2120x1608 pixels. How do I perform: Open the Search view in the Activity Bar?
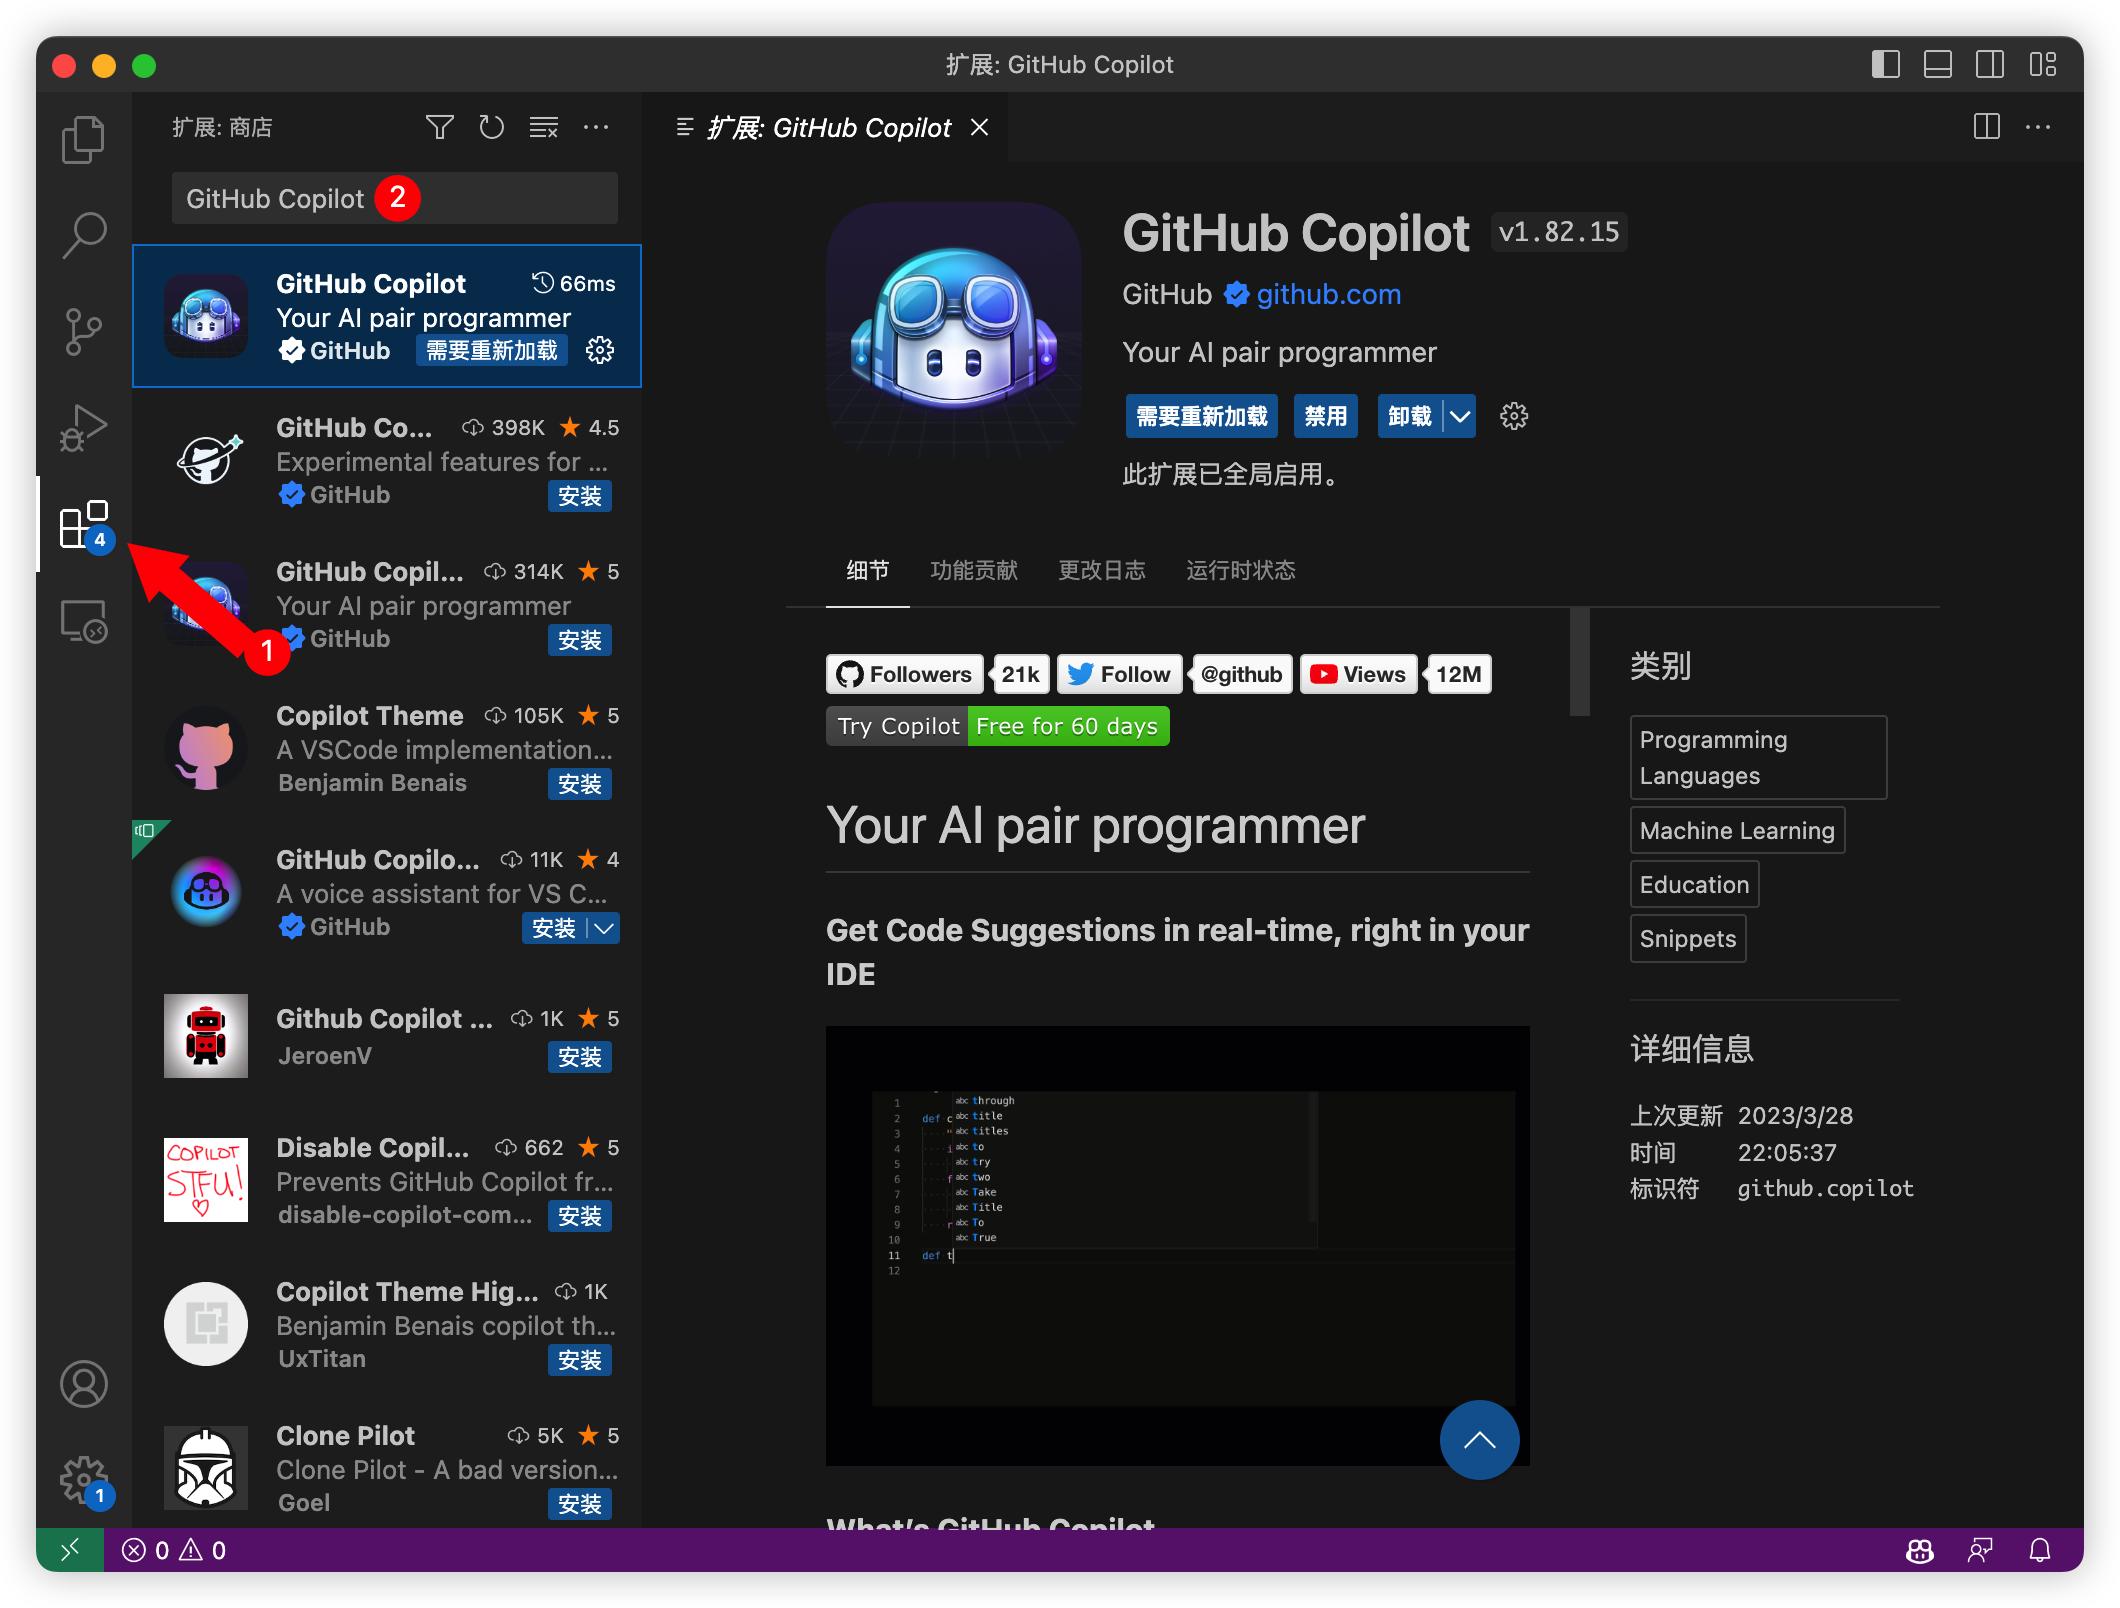(84, 233)
